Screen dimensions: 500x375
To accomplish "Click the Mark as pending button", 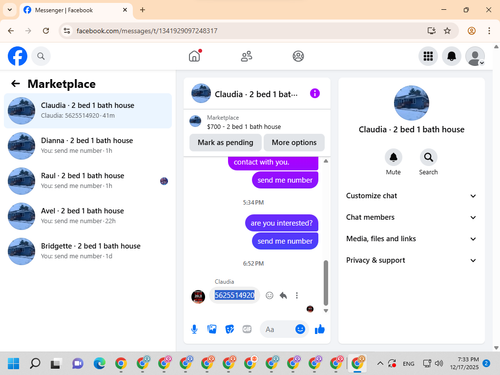I will (x=225, y=142).
